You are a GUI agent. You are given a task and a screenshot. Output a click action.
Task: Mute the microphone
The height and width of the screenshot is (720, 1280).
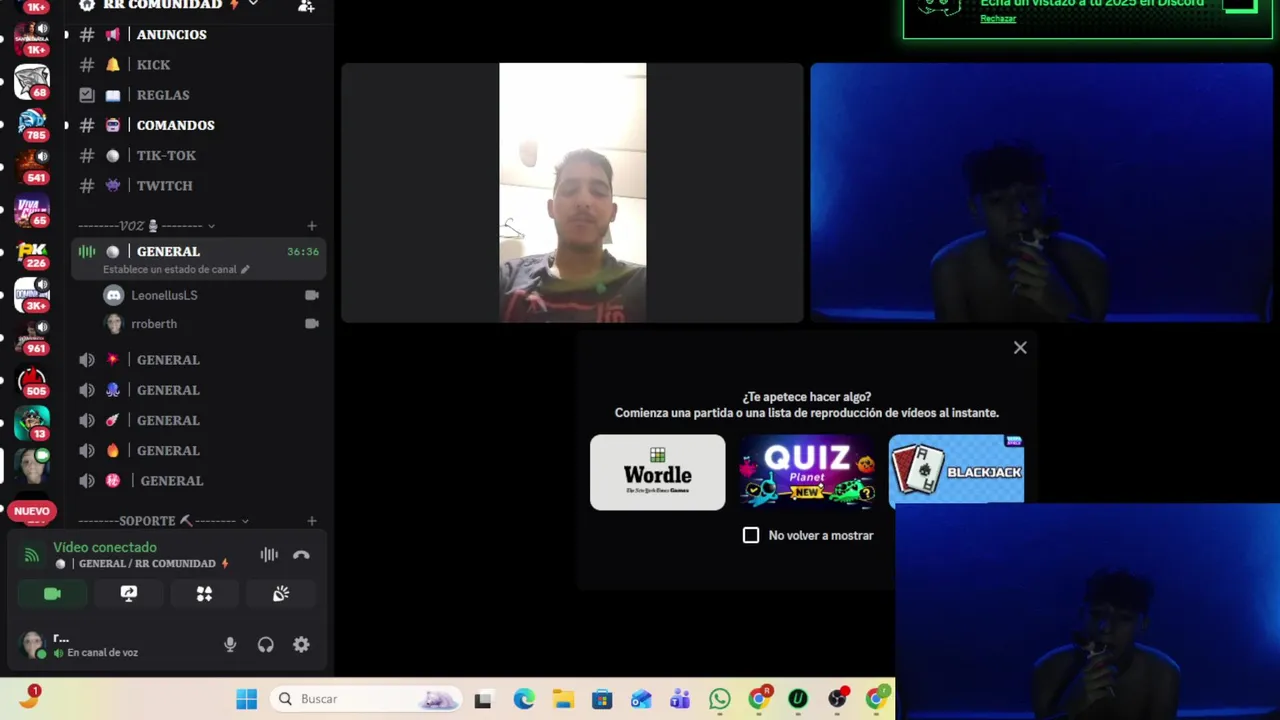pyautogui.click(x=230, y=645)
